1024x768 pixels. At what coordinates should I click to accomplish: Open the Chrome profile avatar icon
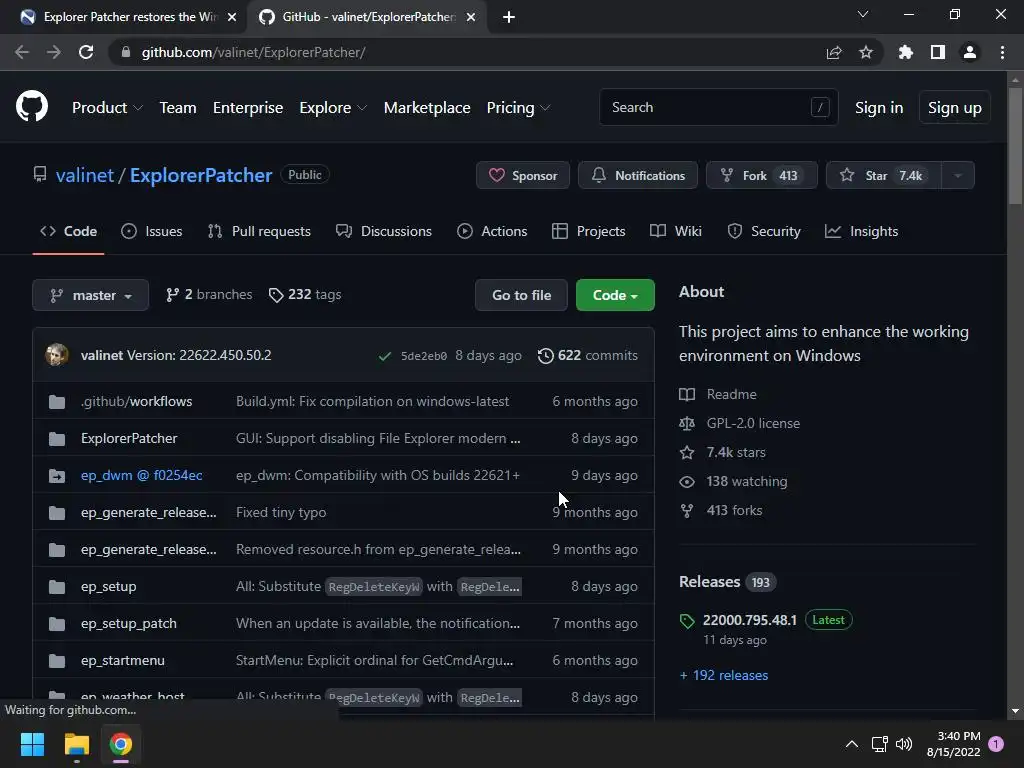point(970,52)
